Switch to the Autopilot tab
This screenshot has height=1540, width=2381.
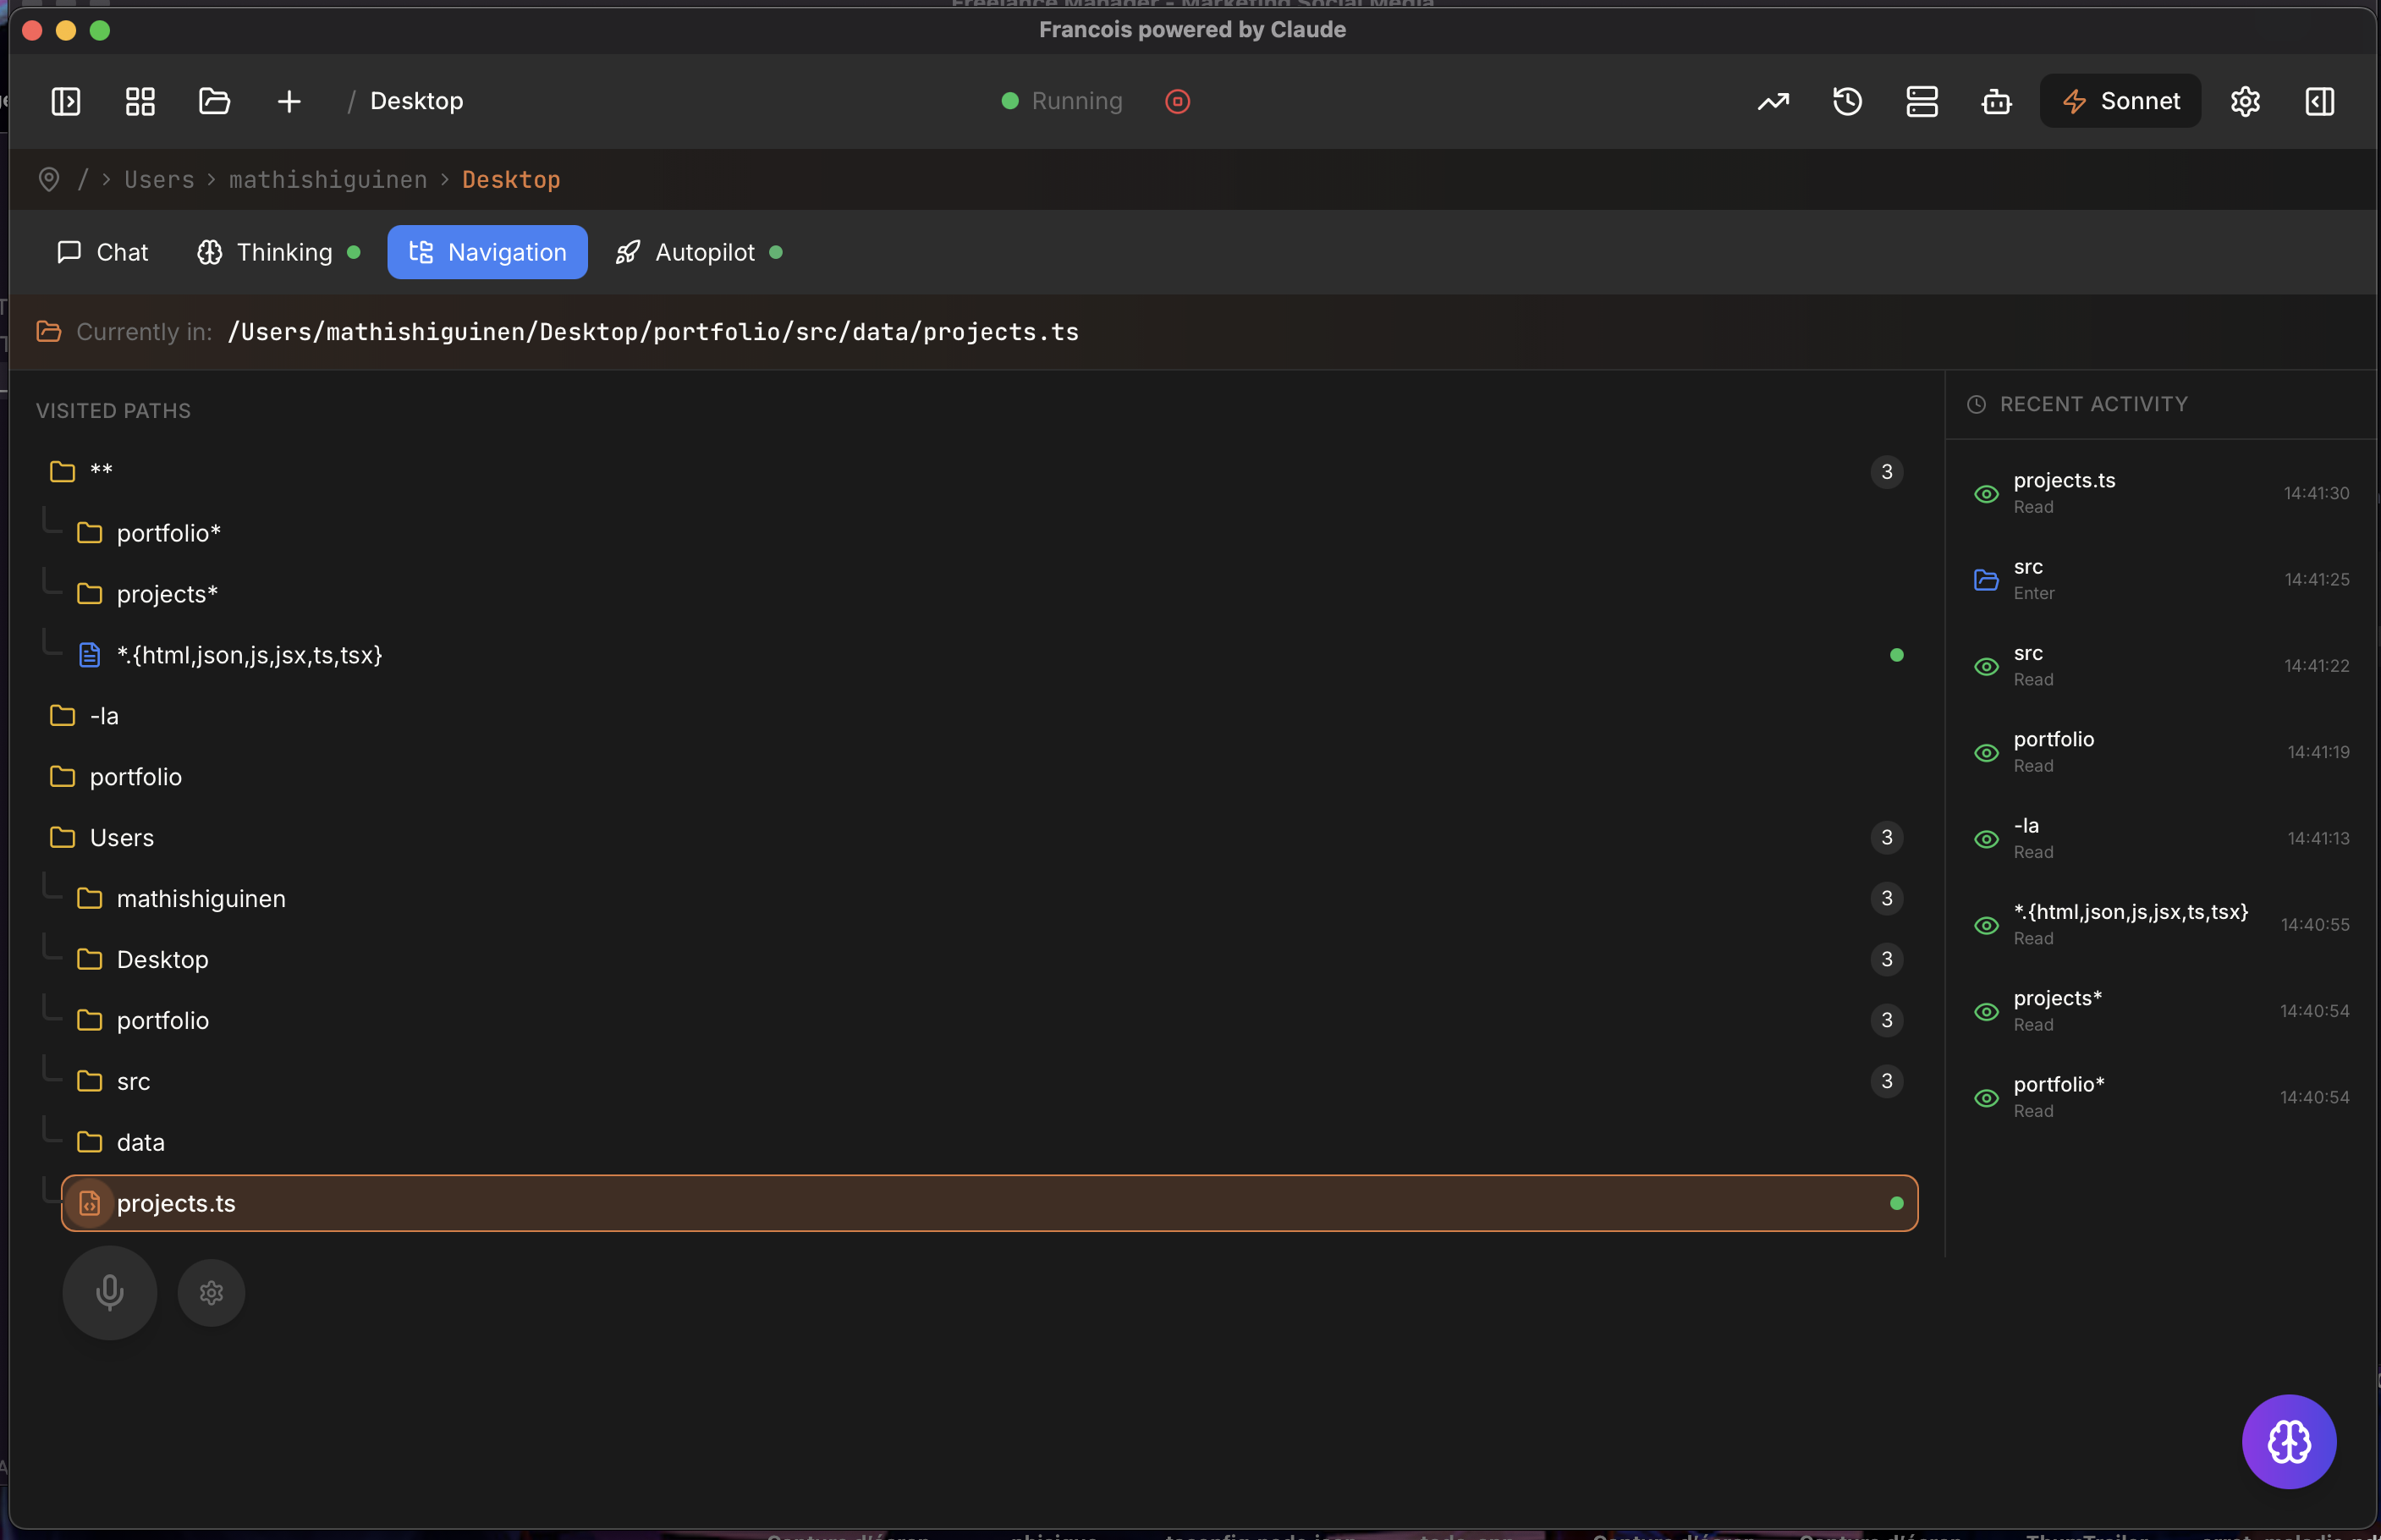[698, 252]
